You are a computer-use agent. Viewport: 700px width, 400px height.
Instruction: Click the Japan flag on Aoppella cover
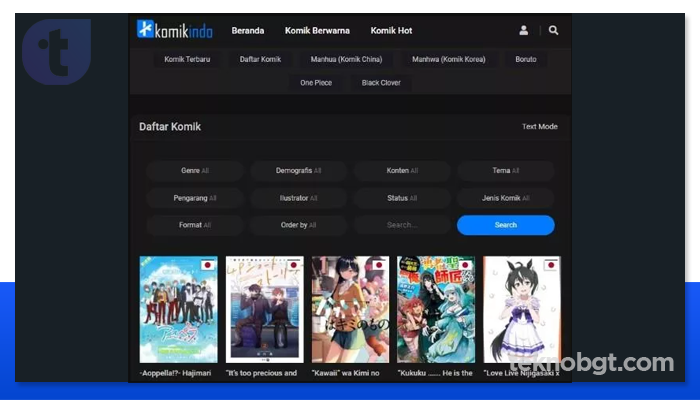click(x=207, y=265)
